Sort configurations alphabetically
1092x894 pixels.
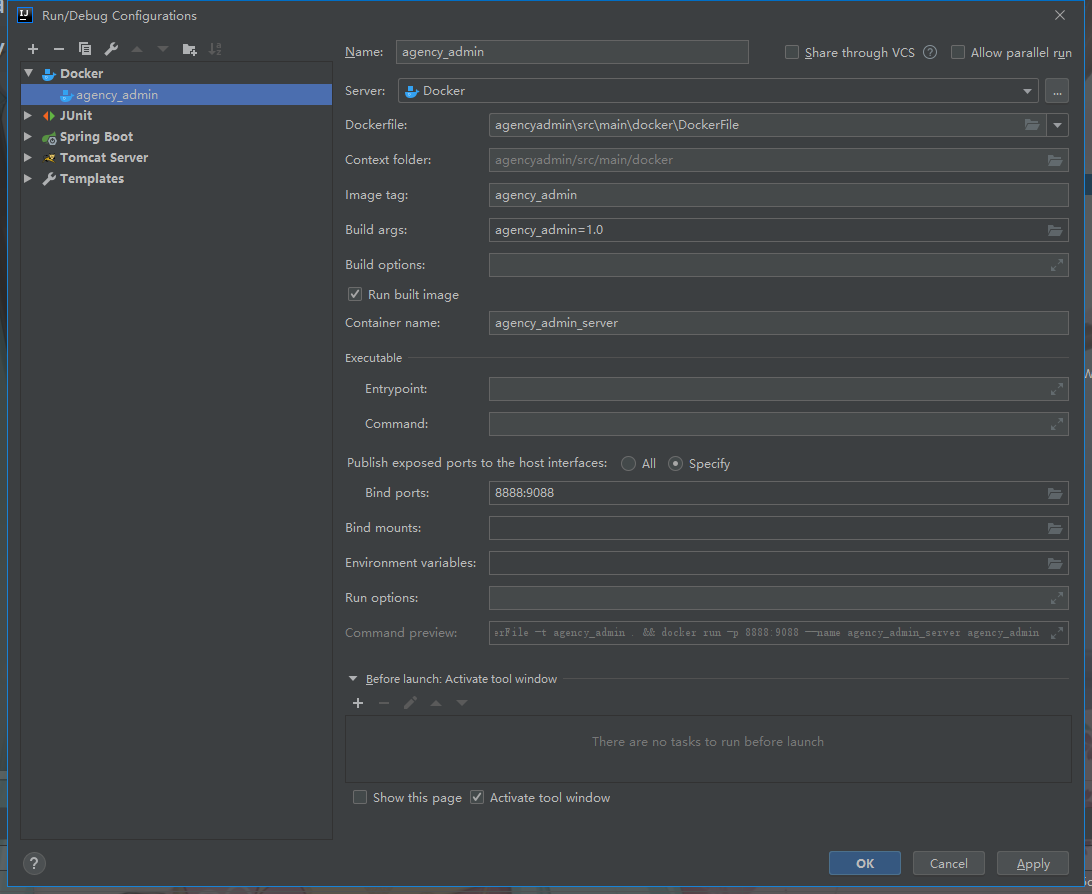point(215,49)
